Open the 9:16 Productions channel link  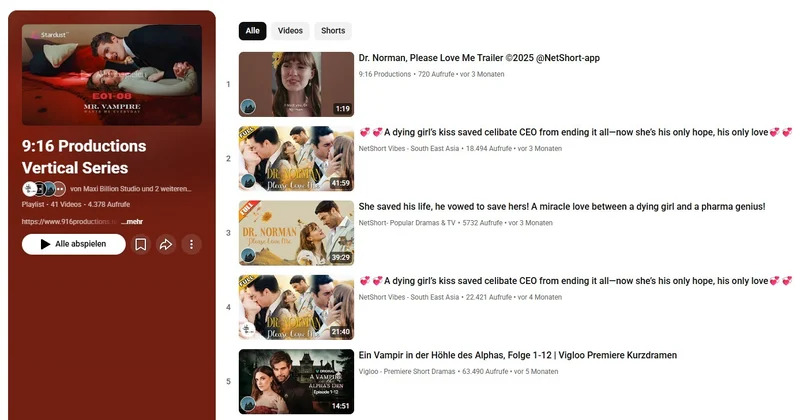385,75
